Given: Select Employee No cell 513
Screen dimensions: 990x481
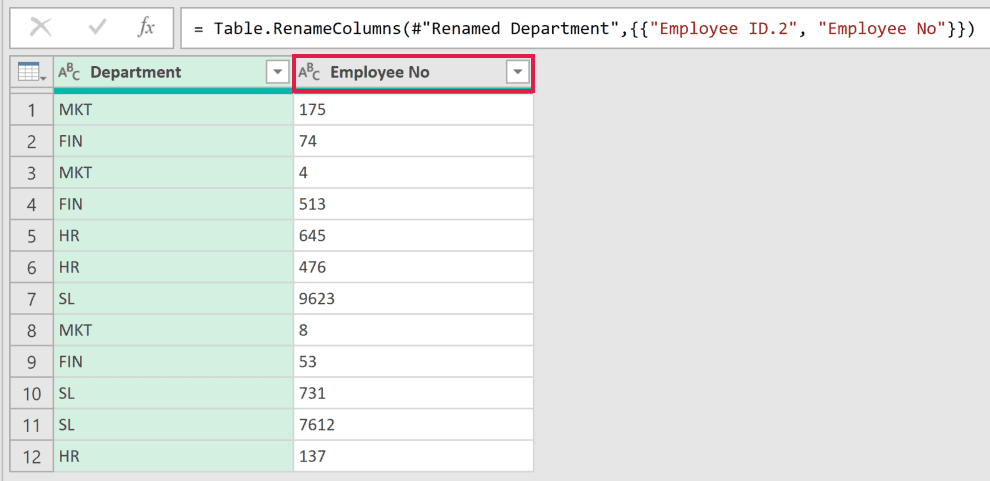Looking at the screenshot, I should [414, 205].
